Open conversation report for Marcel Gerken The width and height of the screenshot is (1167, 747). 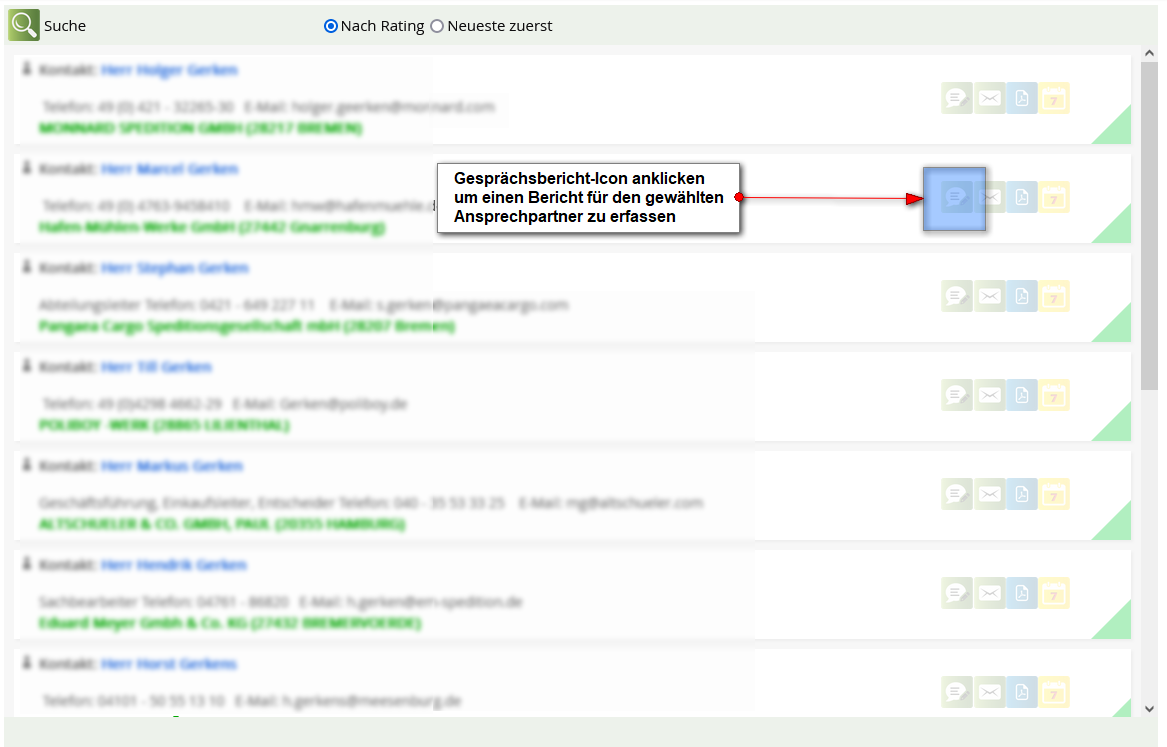[x=955, y=198]
